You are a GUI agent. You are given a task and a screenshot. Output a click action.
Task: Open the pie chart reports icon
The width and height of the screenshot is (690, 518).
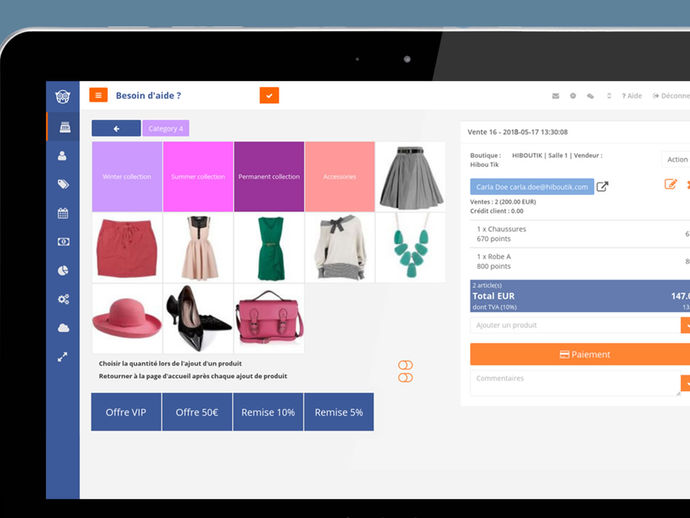(x=63, y=271)
